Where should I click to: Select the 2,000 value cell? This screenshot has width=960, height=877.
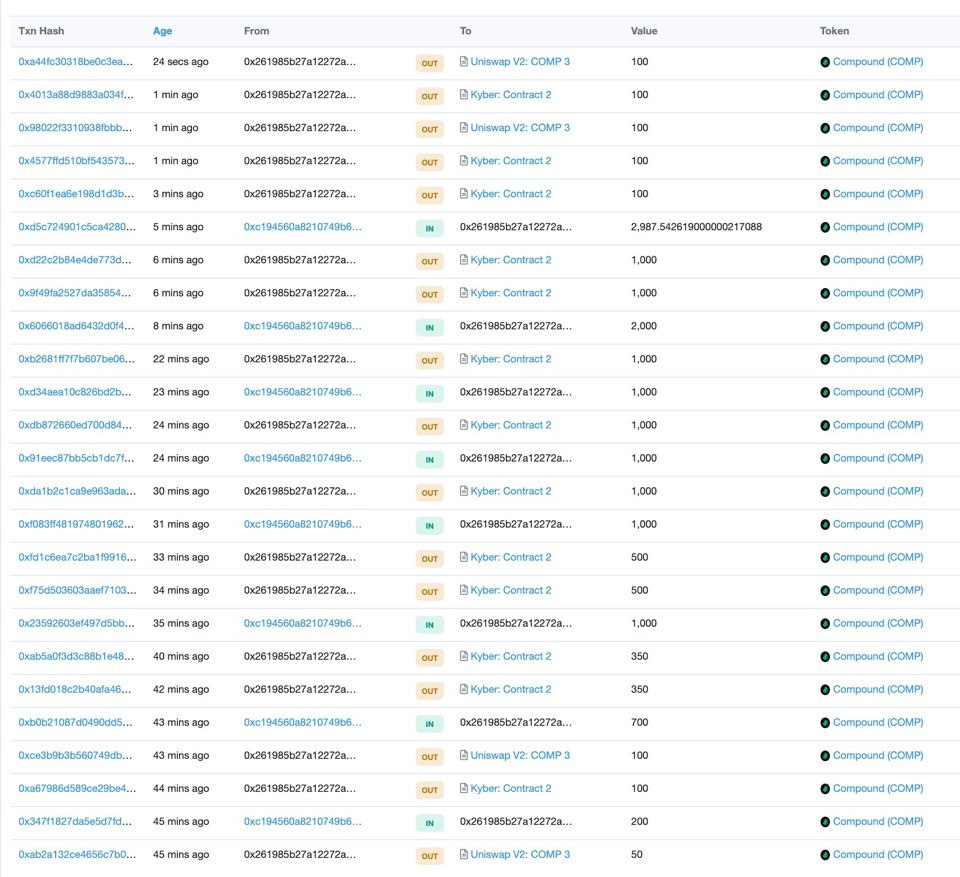(x=643, y=326)
